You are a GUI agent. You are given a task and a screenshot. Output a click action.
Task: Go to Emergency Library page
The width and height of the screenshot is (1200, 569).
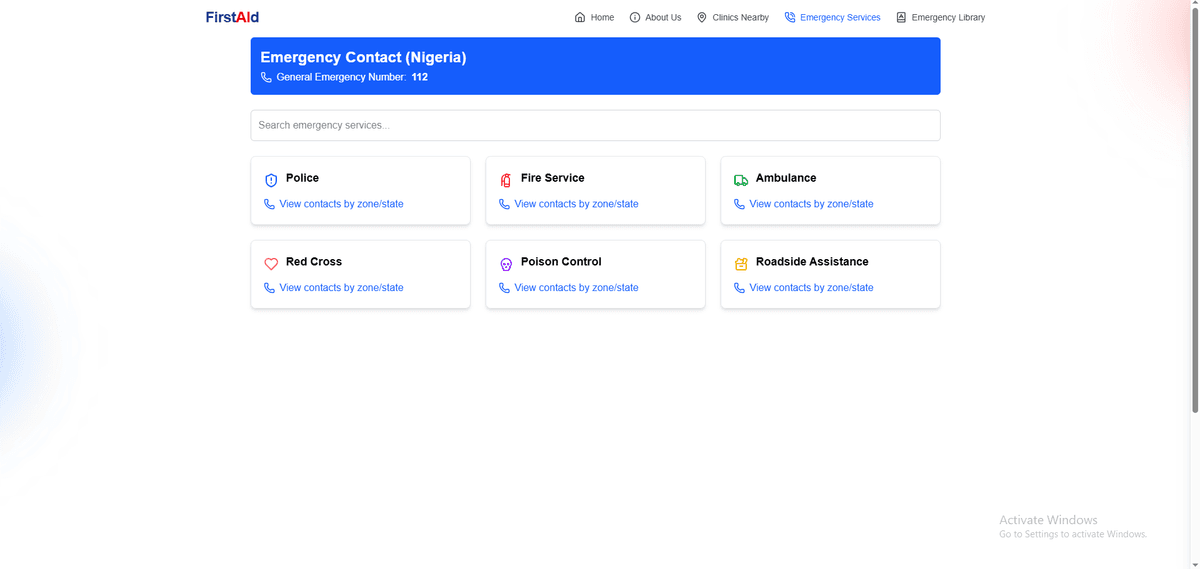tap(947, 17)
